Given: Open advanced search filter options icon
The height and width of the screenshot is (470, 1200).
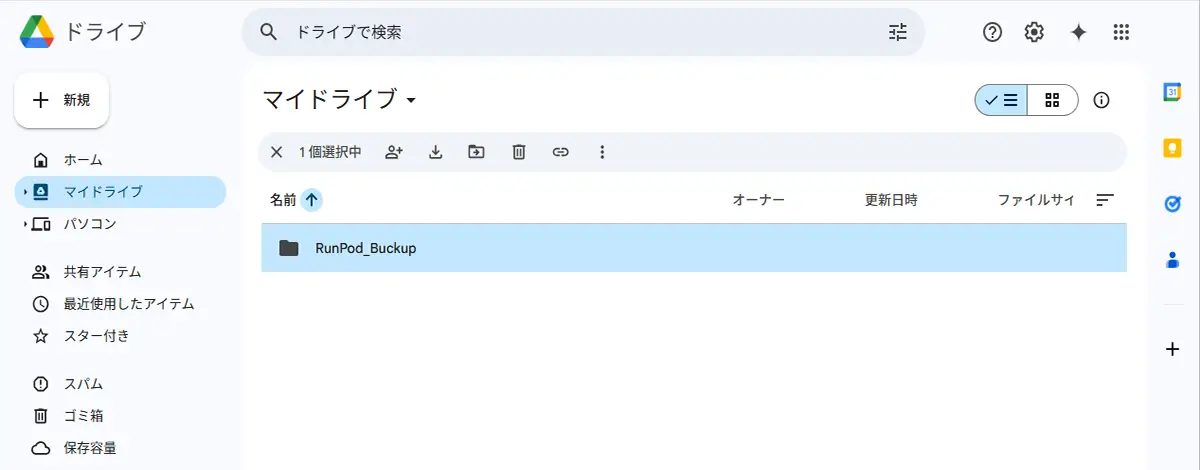Looking at the screenshot, I should [x=898, y=32].
